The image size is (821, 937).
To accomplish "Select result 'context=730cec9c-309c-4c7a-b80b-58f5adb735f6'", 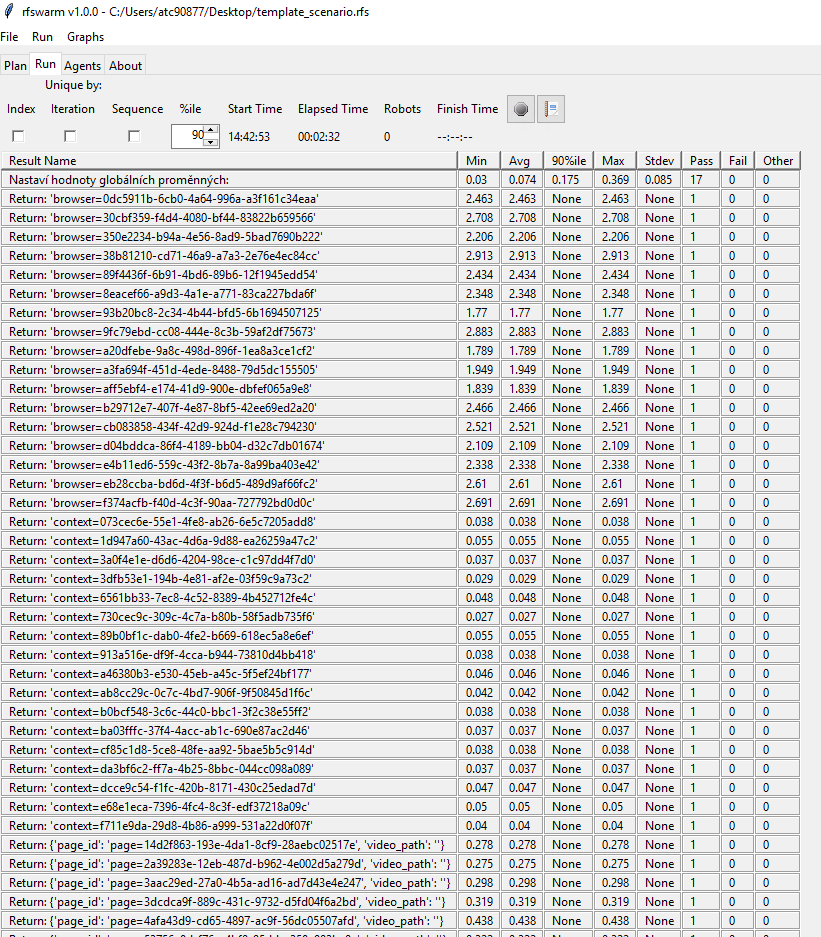I will coord(229,617).
